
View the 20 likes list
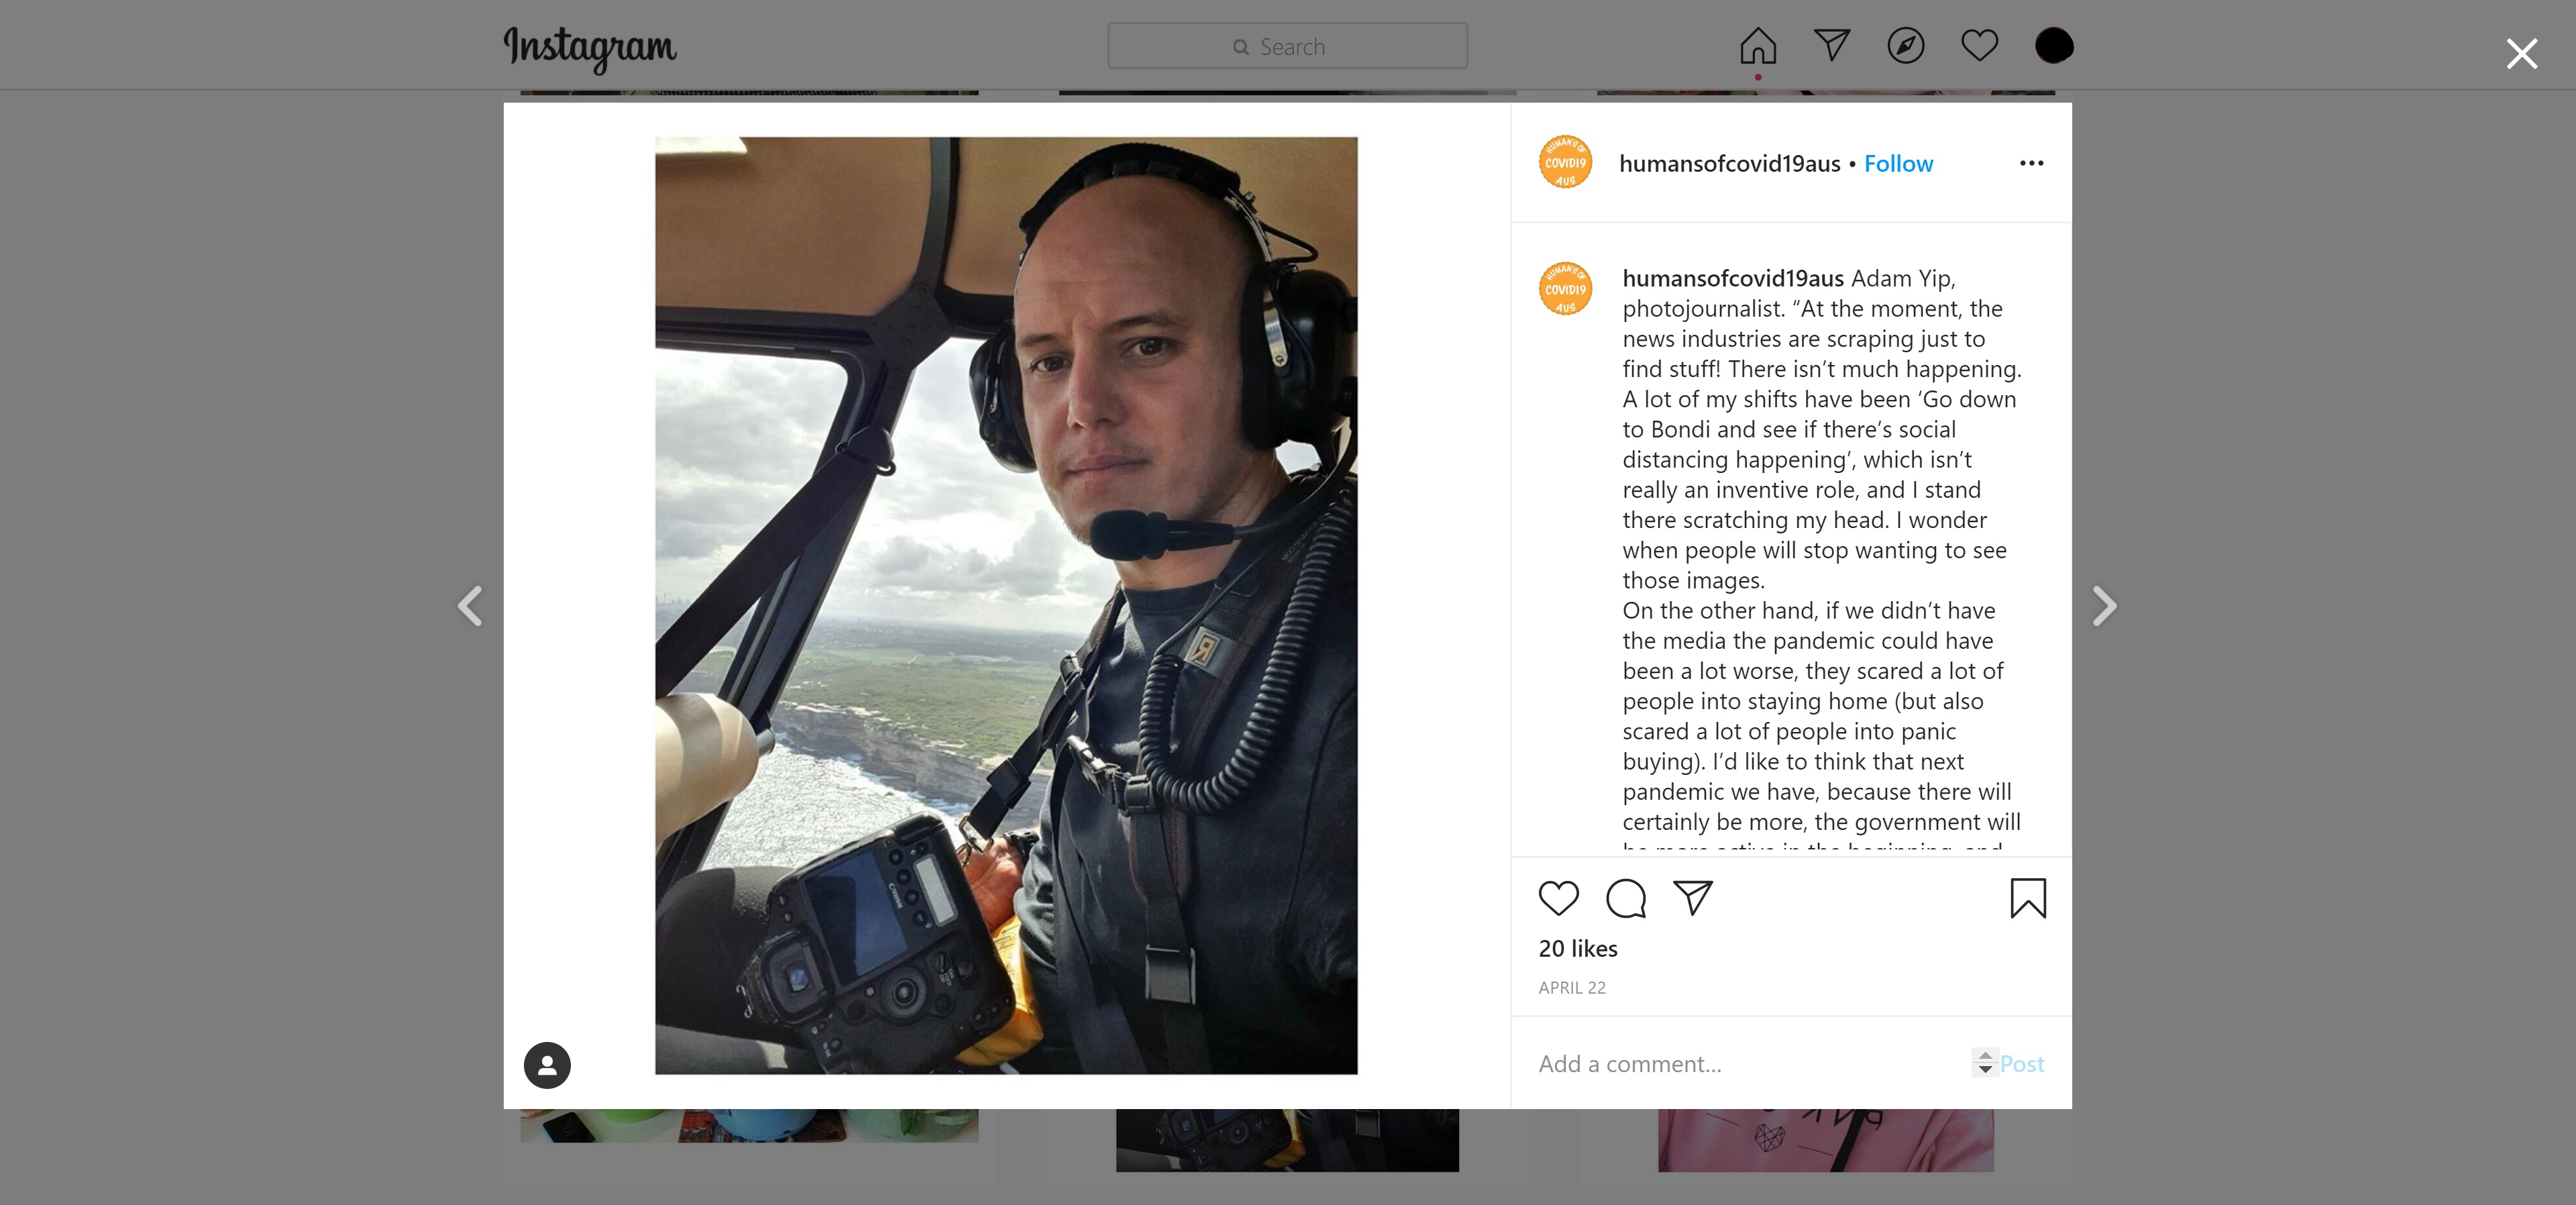tap(1577, 948)
